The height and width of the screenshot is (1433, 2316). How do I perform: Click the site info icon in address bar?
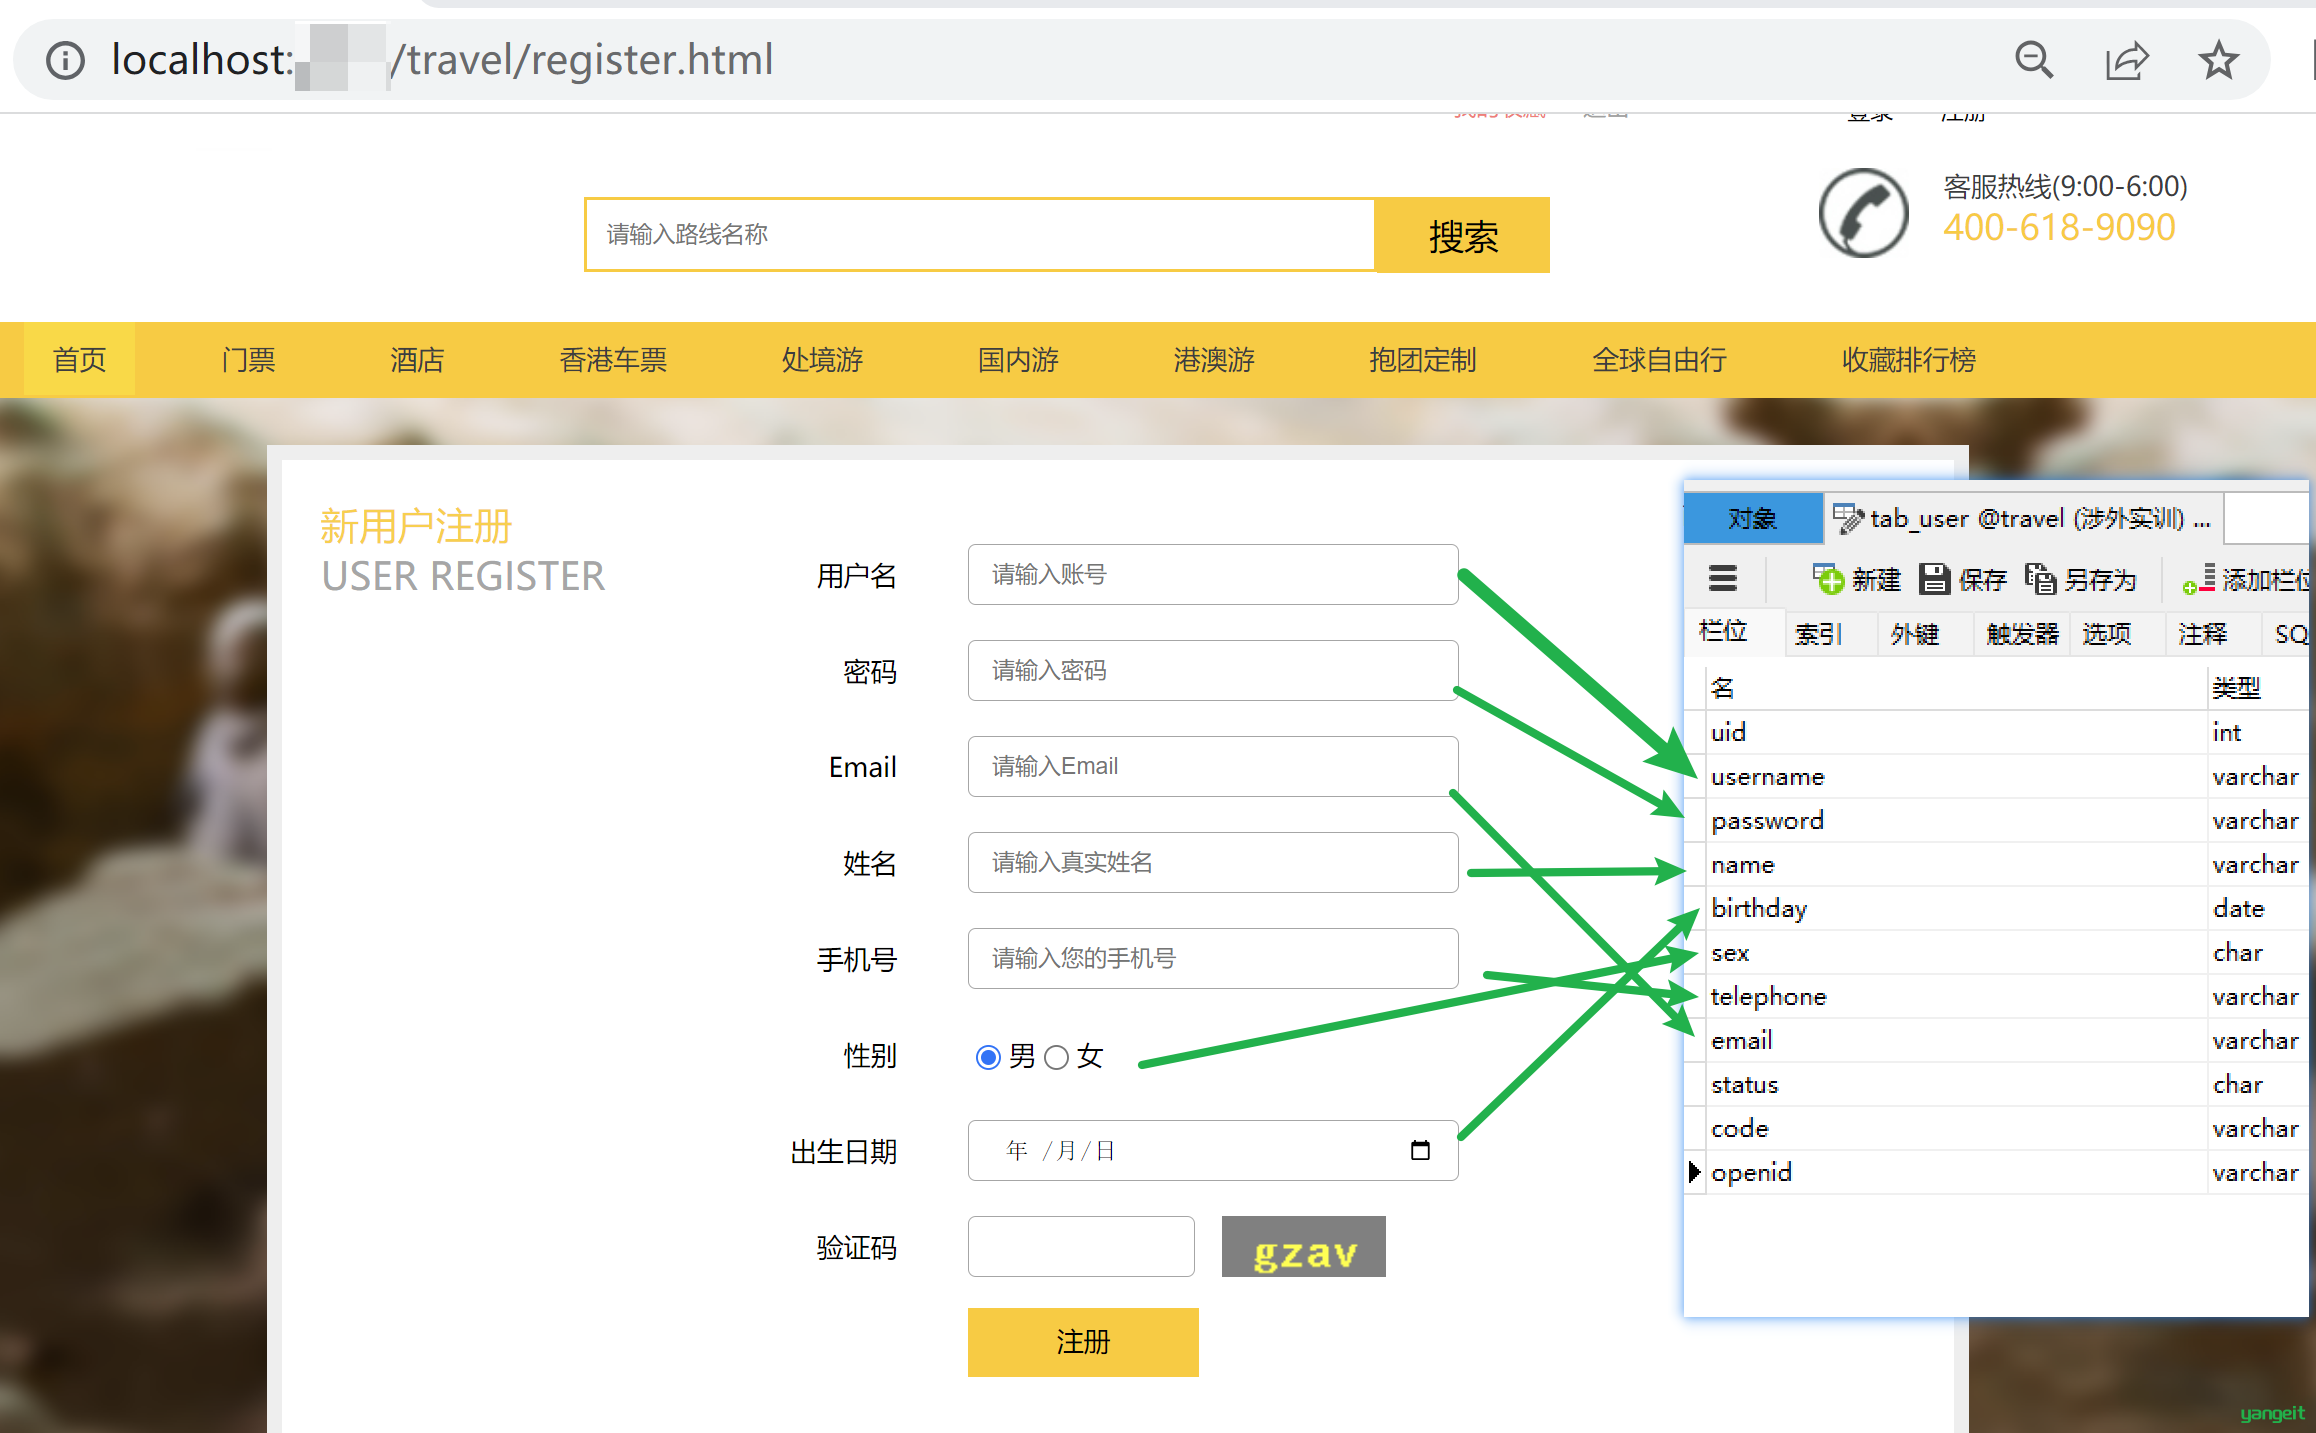66,60
